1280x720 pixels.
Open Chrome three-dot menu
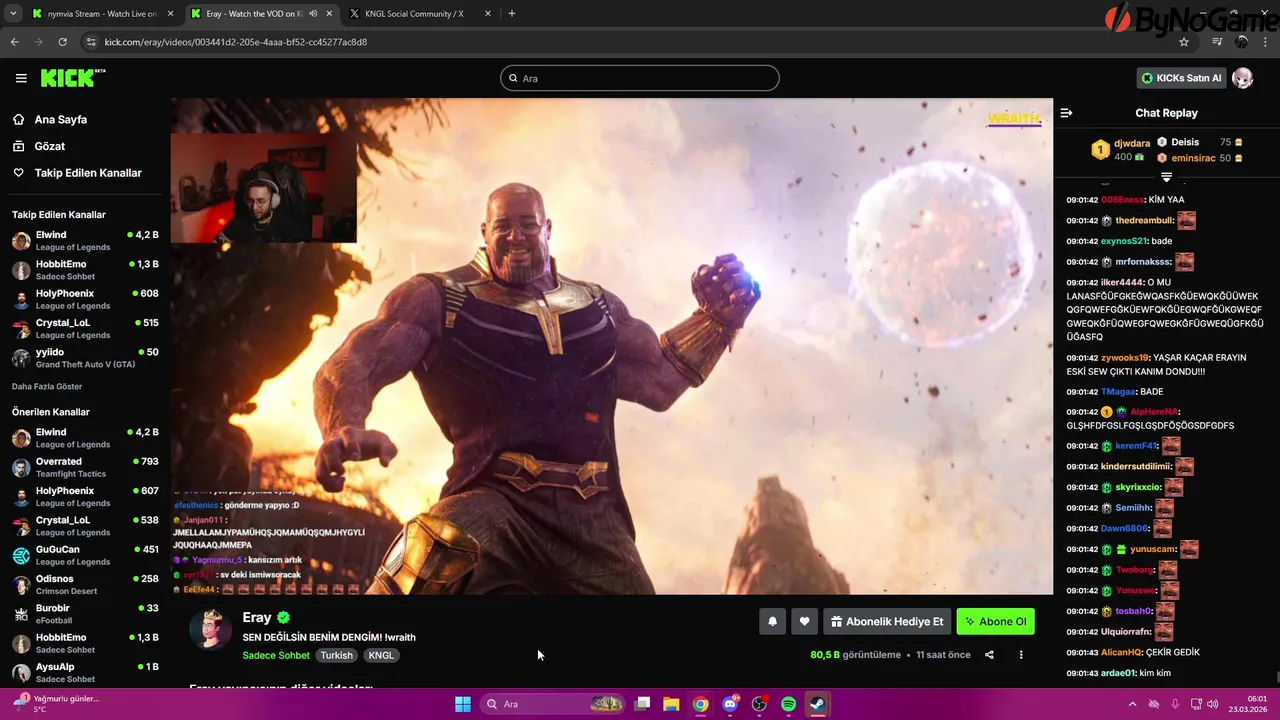click(1266, 42)
